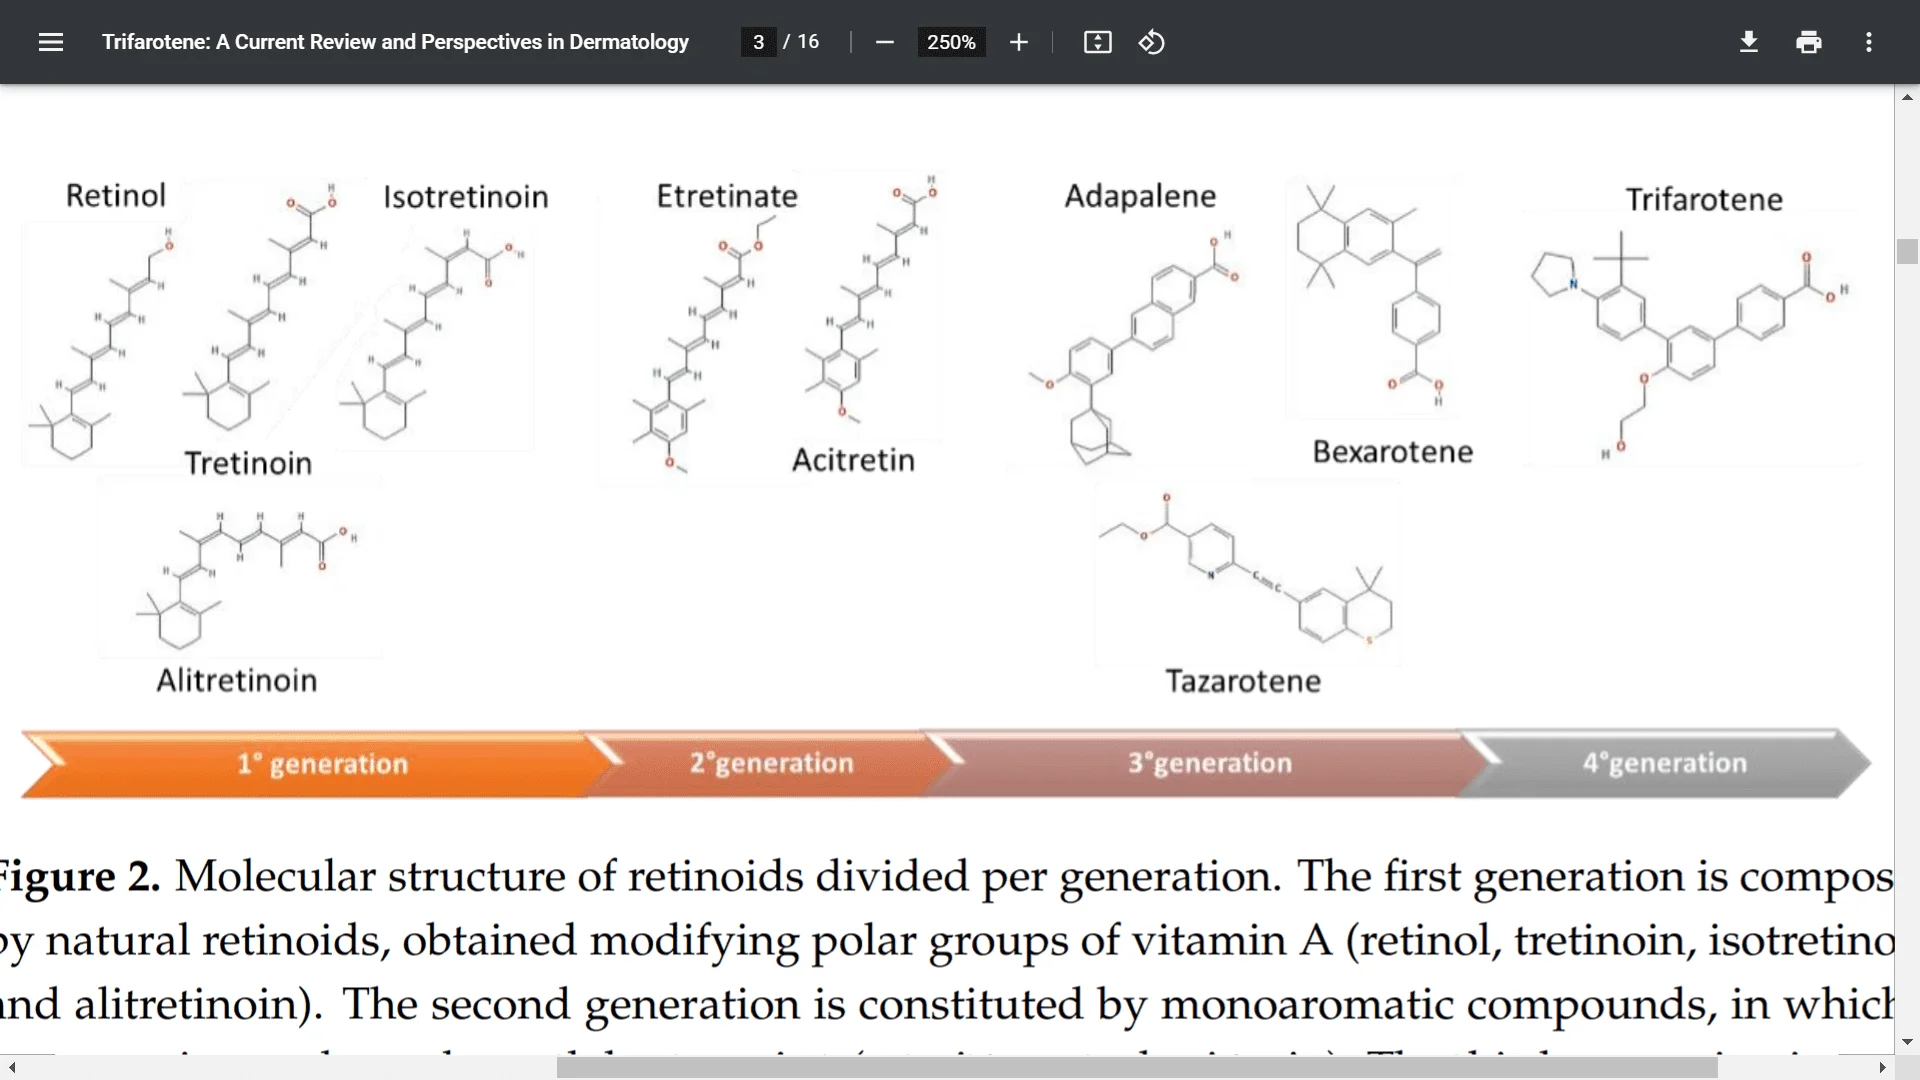Edit the current page number field

click(757, 42)
